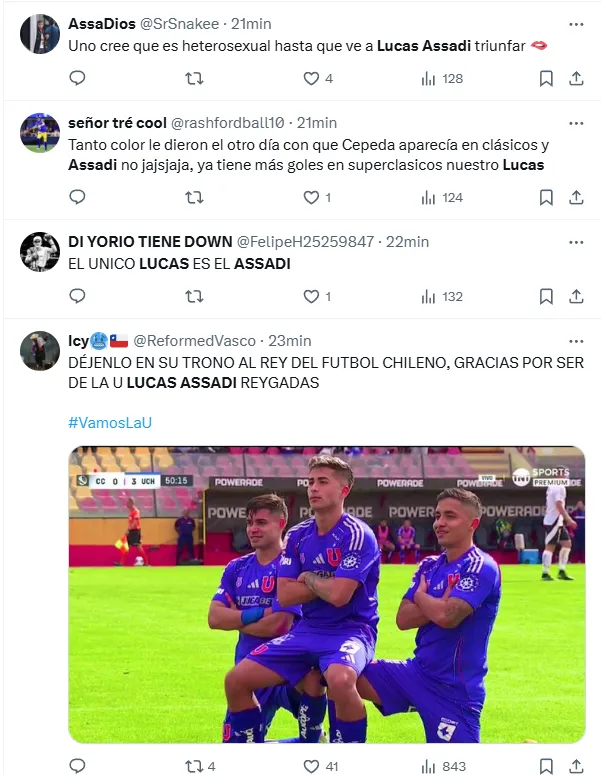Open @rashfordball10 profile handle
Screen dimensions: 601x775
[x=227, y=123]
